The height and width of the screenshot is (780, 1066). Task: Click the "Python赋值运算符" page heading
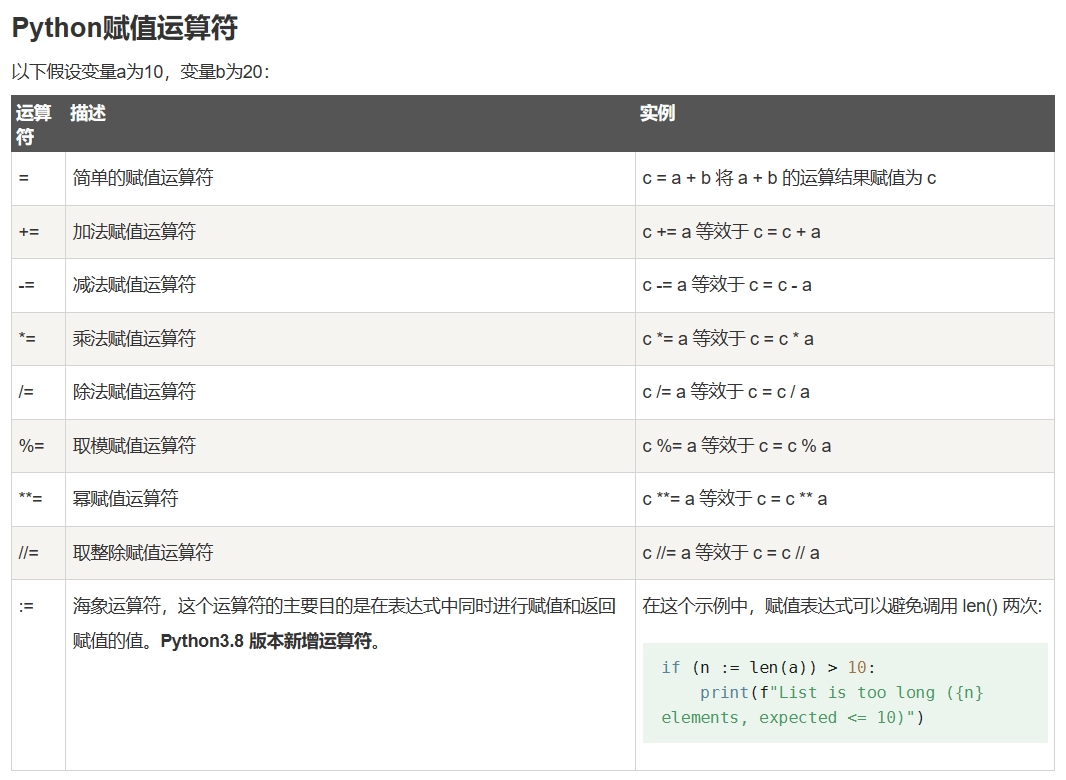tap(124, 28)
